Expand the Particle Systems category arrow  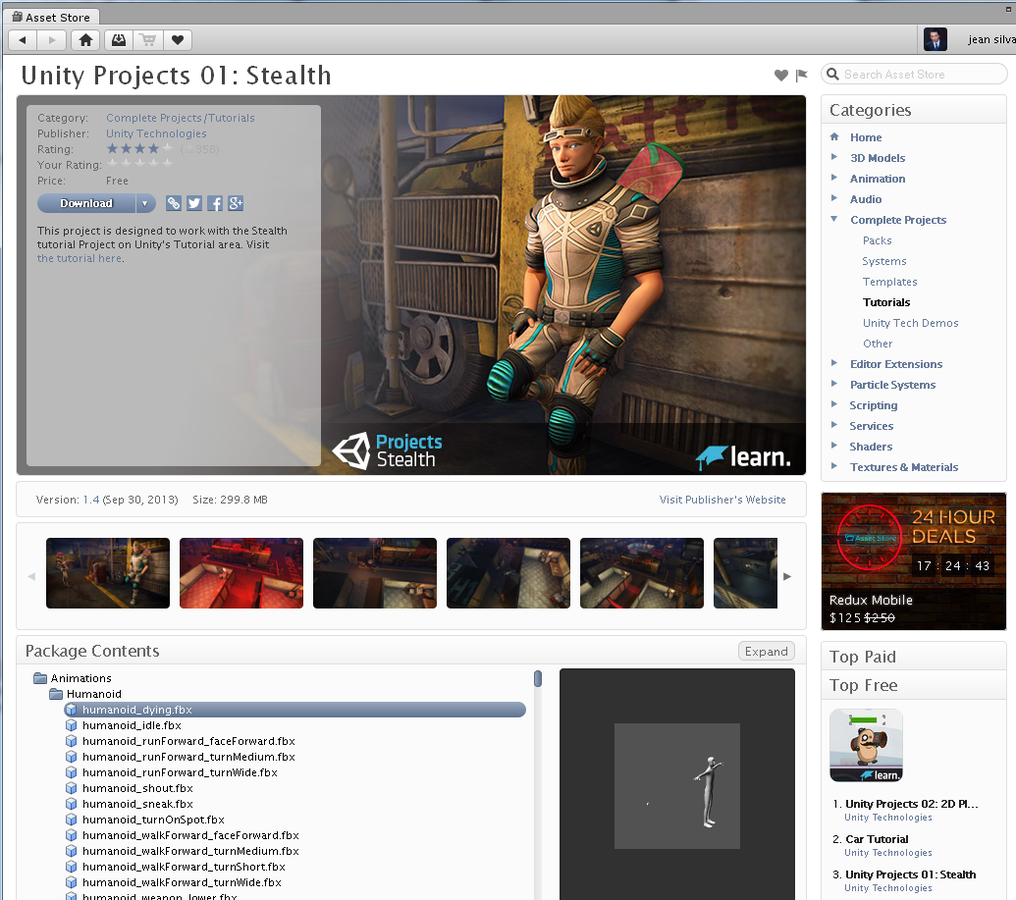pyautogui.click(x=835, y=384)
